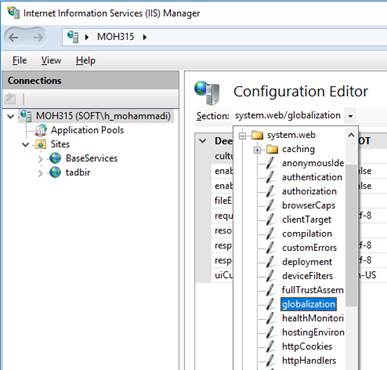Viewport: 387px width, 370px height.
Task: Select the healthMonitoring section
Action: 313,318
